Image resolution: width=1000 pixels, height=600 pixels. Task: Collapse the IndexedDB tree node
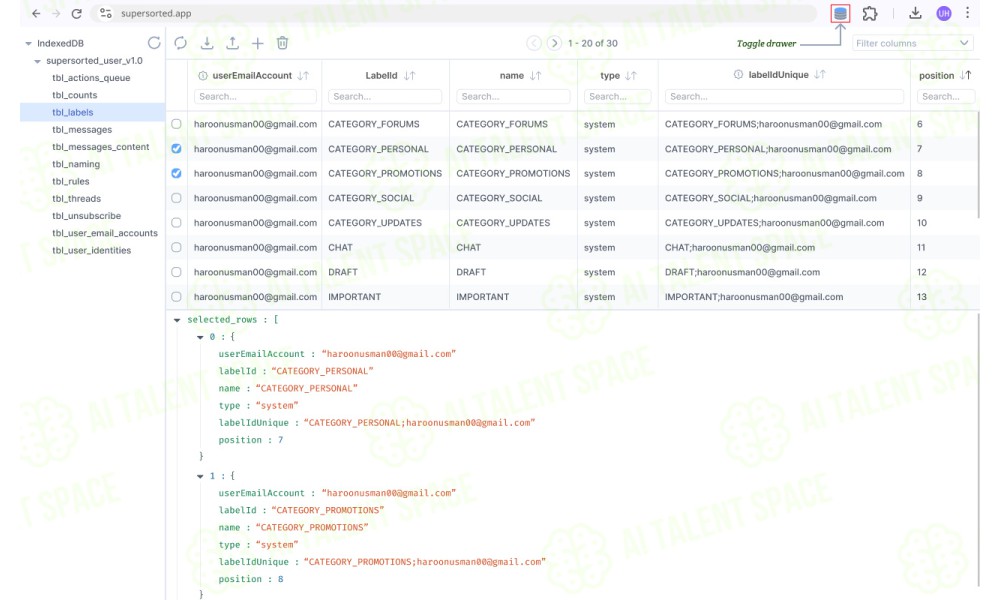pos(28,43)
